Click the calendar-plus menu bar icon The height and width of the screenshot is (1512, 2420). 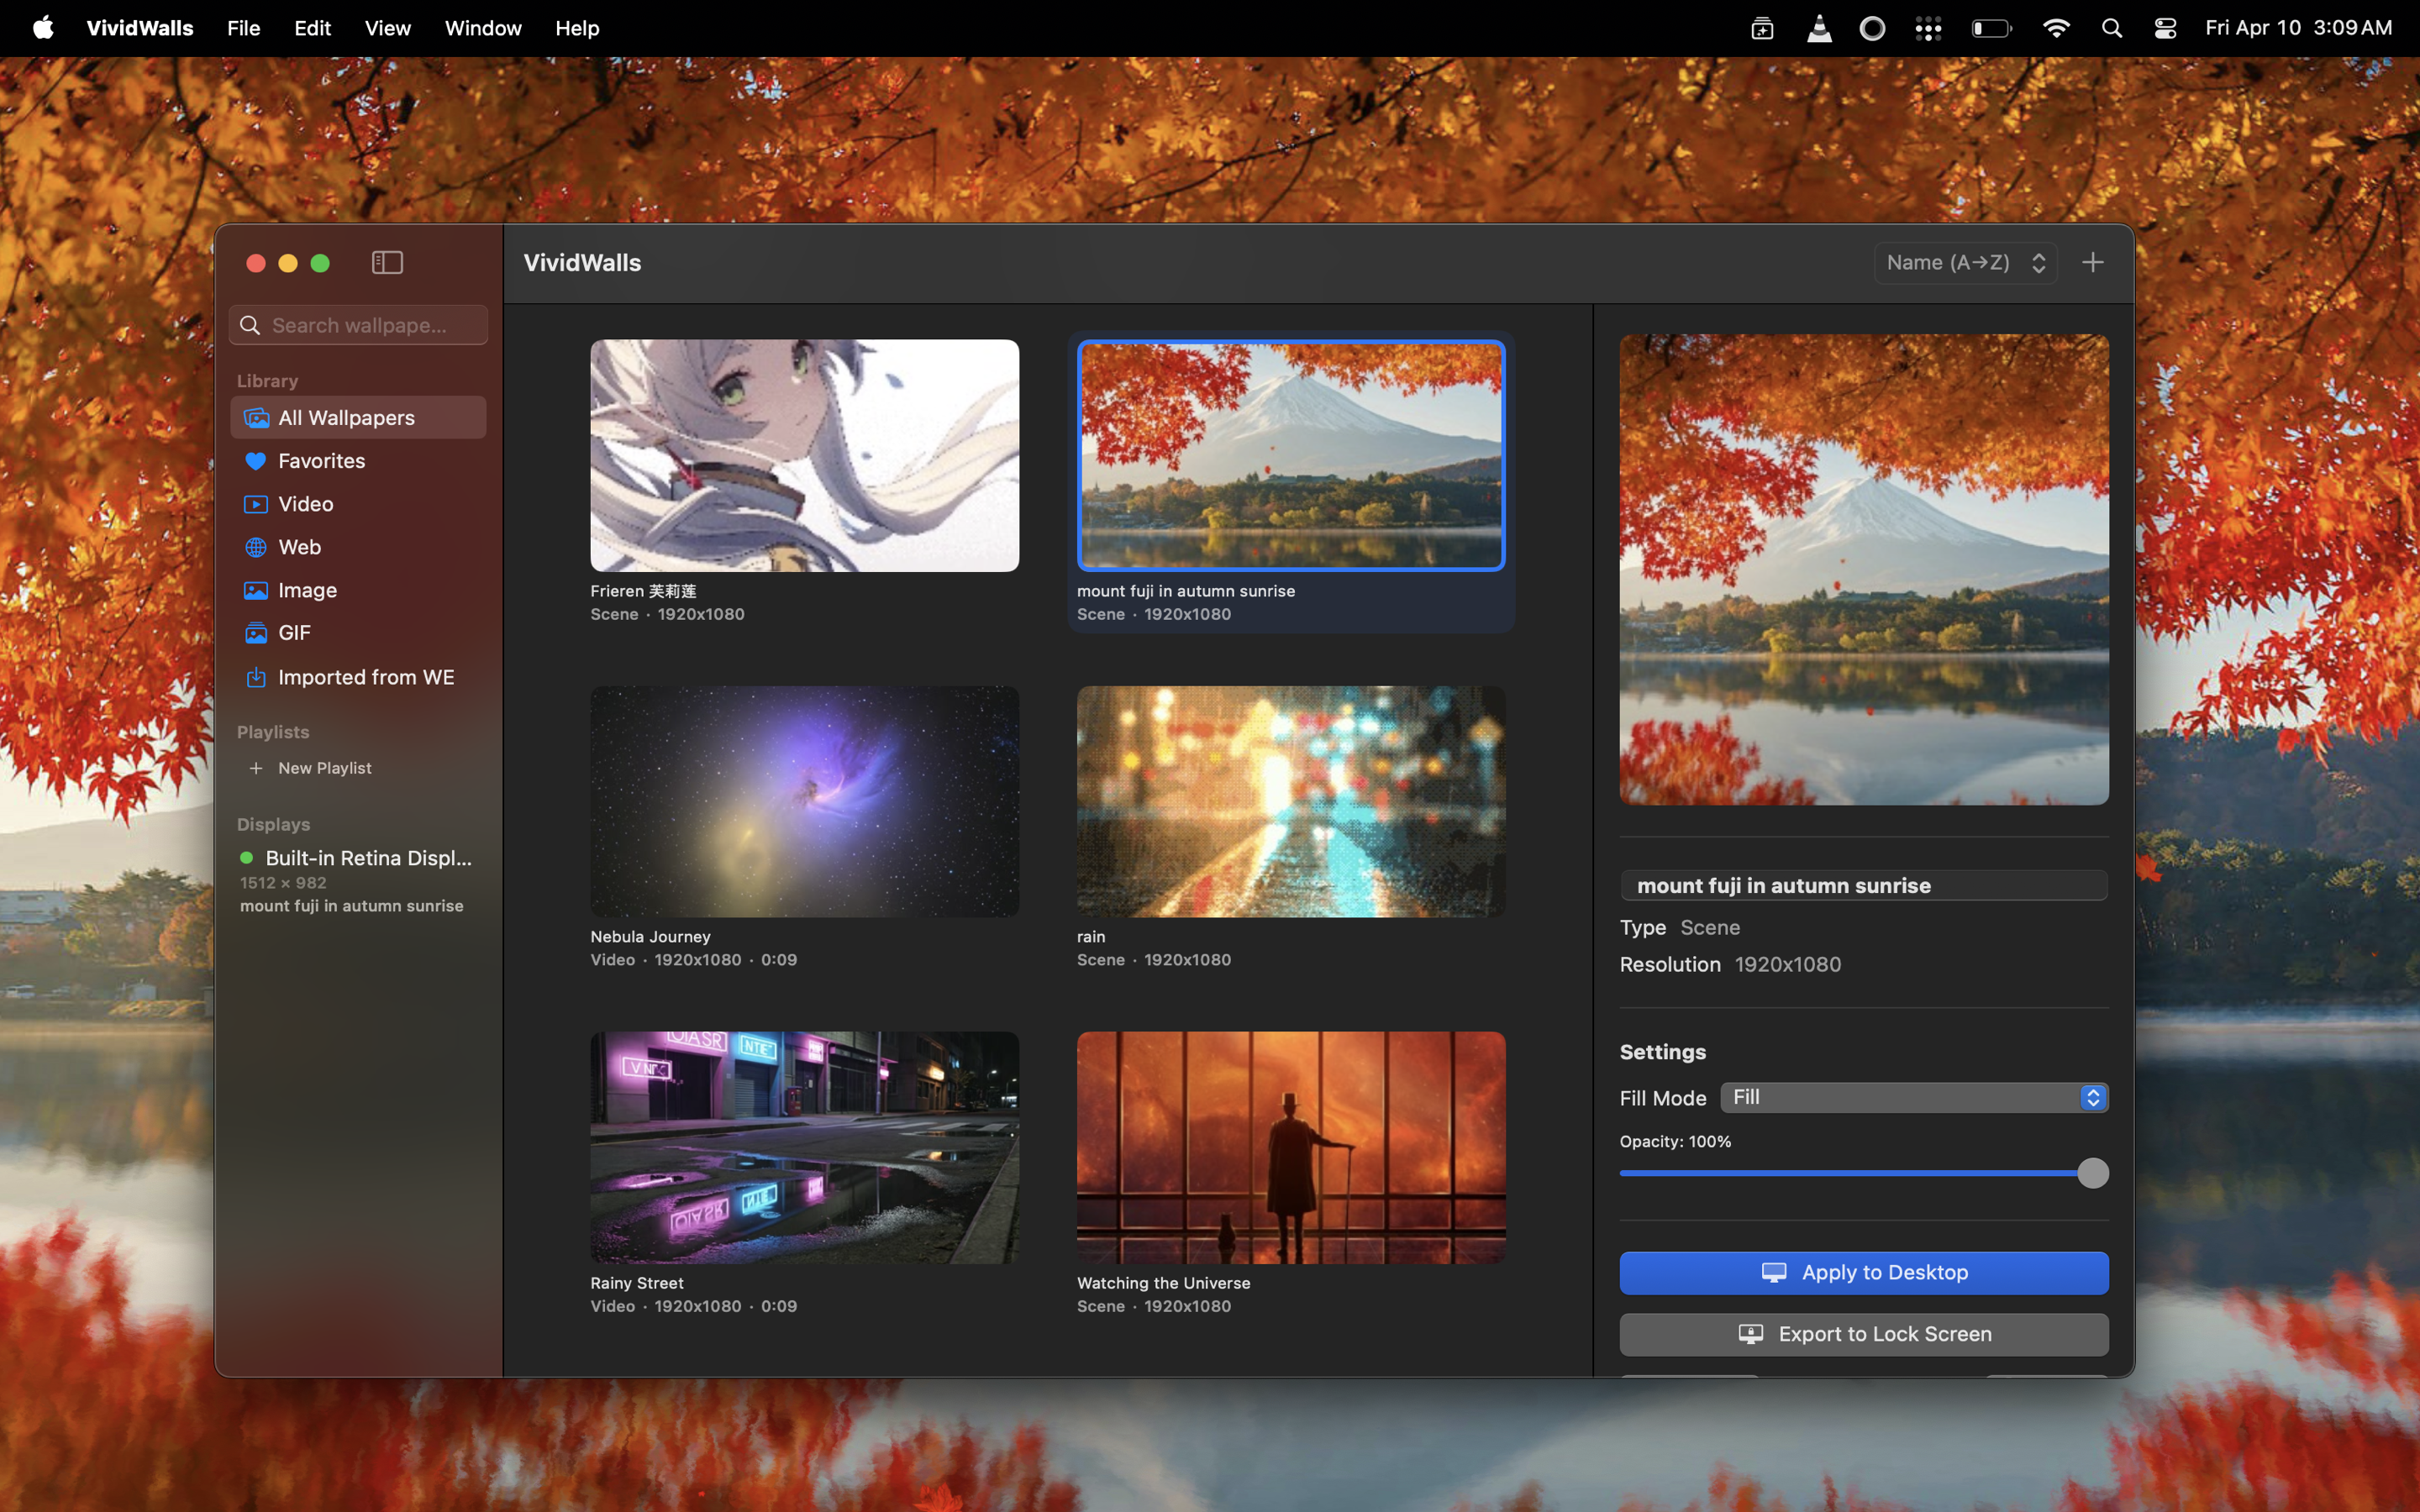(x=1762, y=28)
